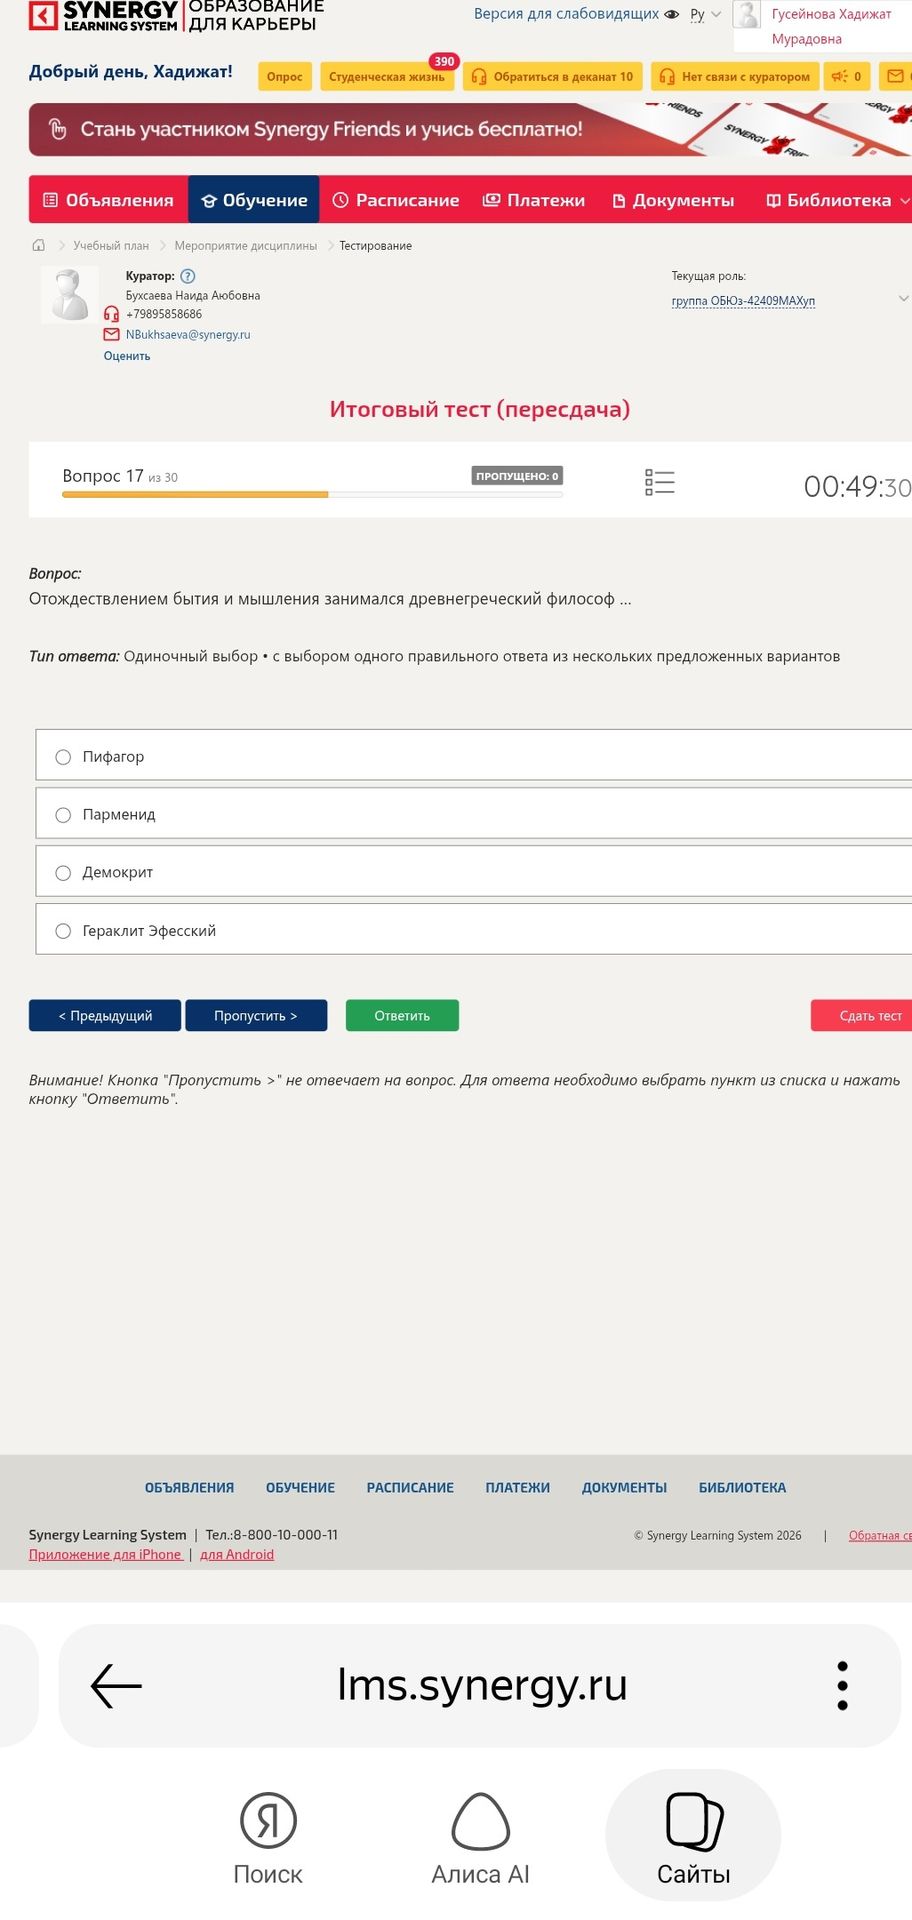This screenshot has width=912, height=1920.
Task: Expand the current role group dropdown
Action: [903, 299]
